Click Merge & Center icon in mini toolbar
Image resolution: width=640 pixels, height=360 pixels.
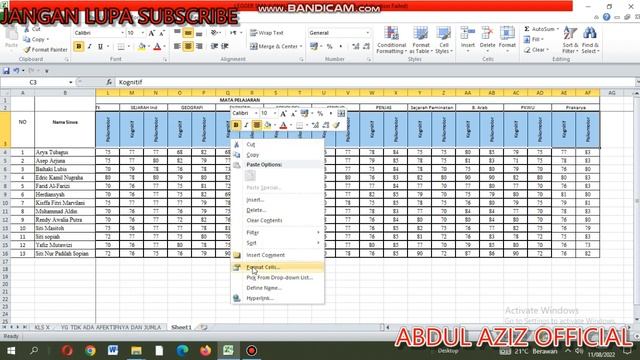[x=341, y=113]
